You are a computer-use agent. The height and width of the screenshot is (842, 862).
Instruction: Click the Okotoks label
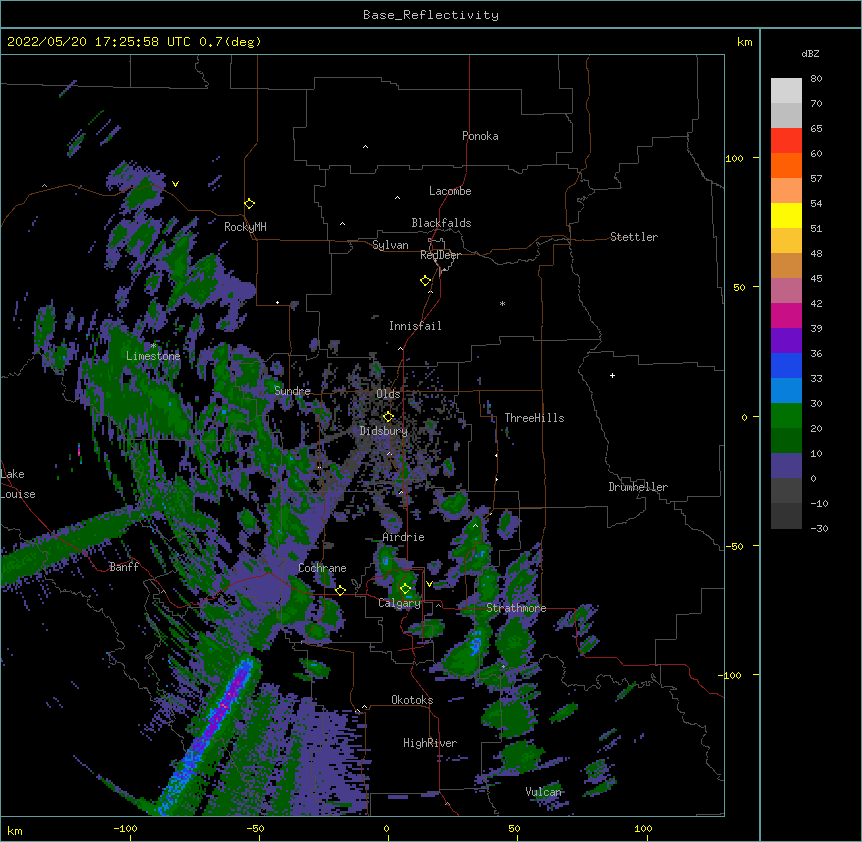(412, 700)
